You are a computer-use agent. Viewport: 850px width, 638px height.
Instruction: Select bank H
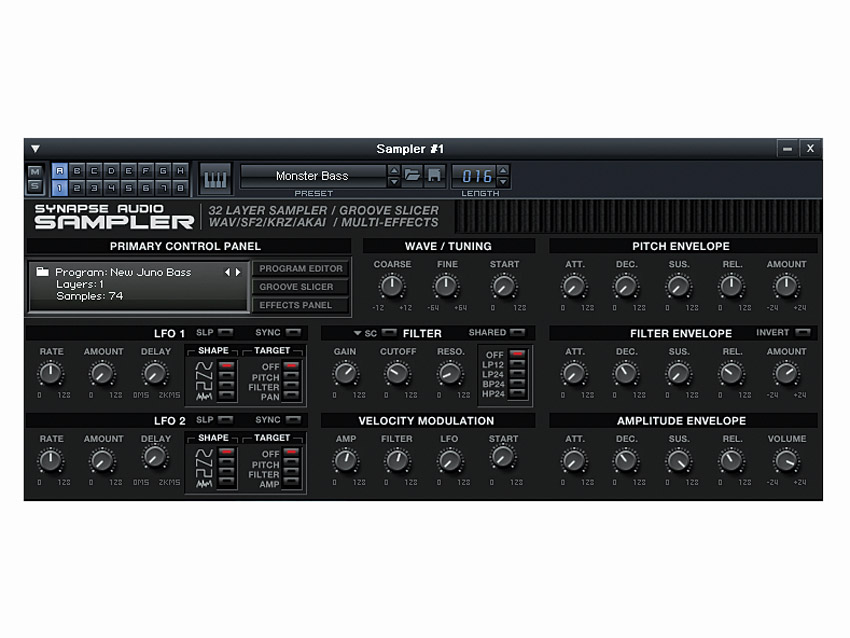pos(181,171)
